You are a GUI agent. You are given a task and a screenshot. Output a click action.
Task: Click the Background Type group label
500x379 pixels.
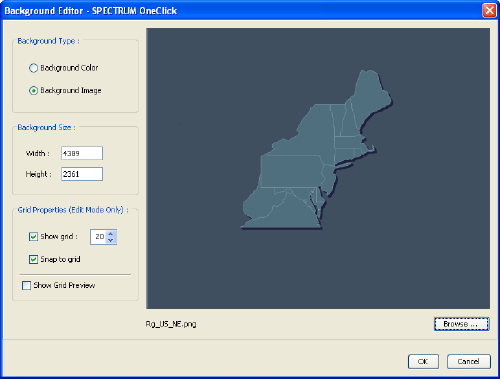tap(48, 41)
